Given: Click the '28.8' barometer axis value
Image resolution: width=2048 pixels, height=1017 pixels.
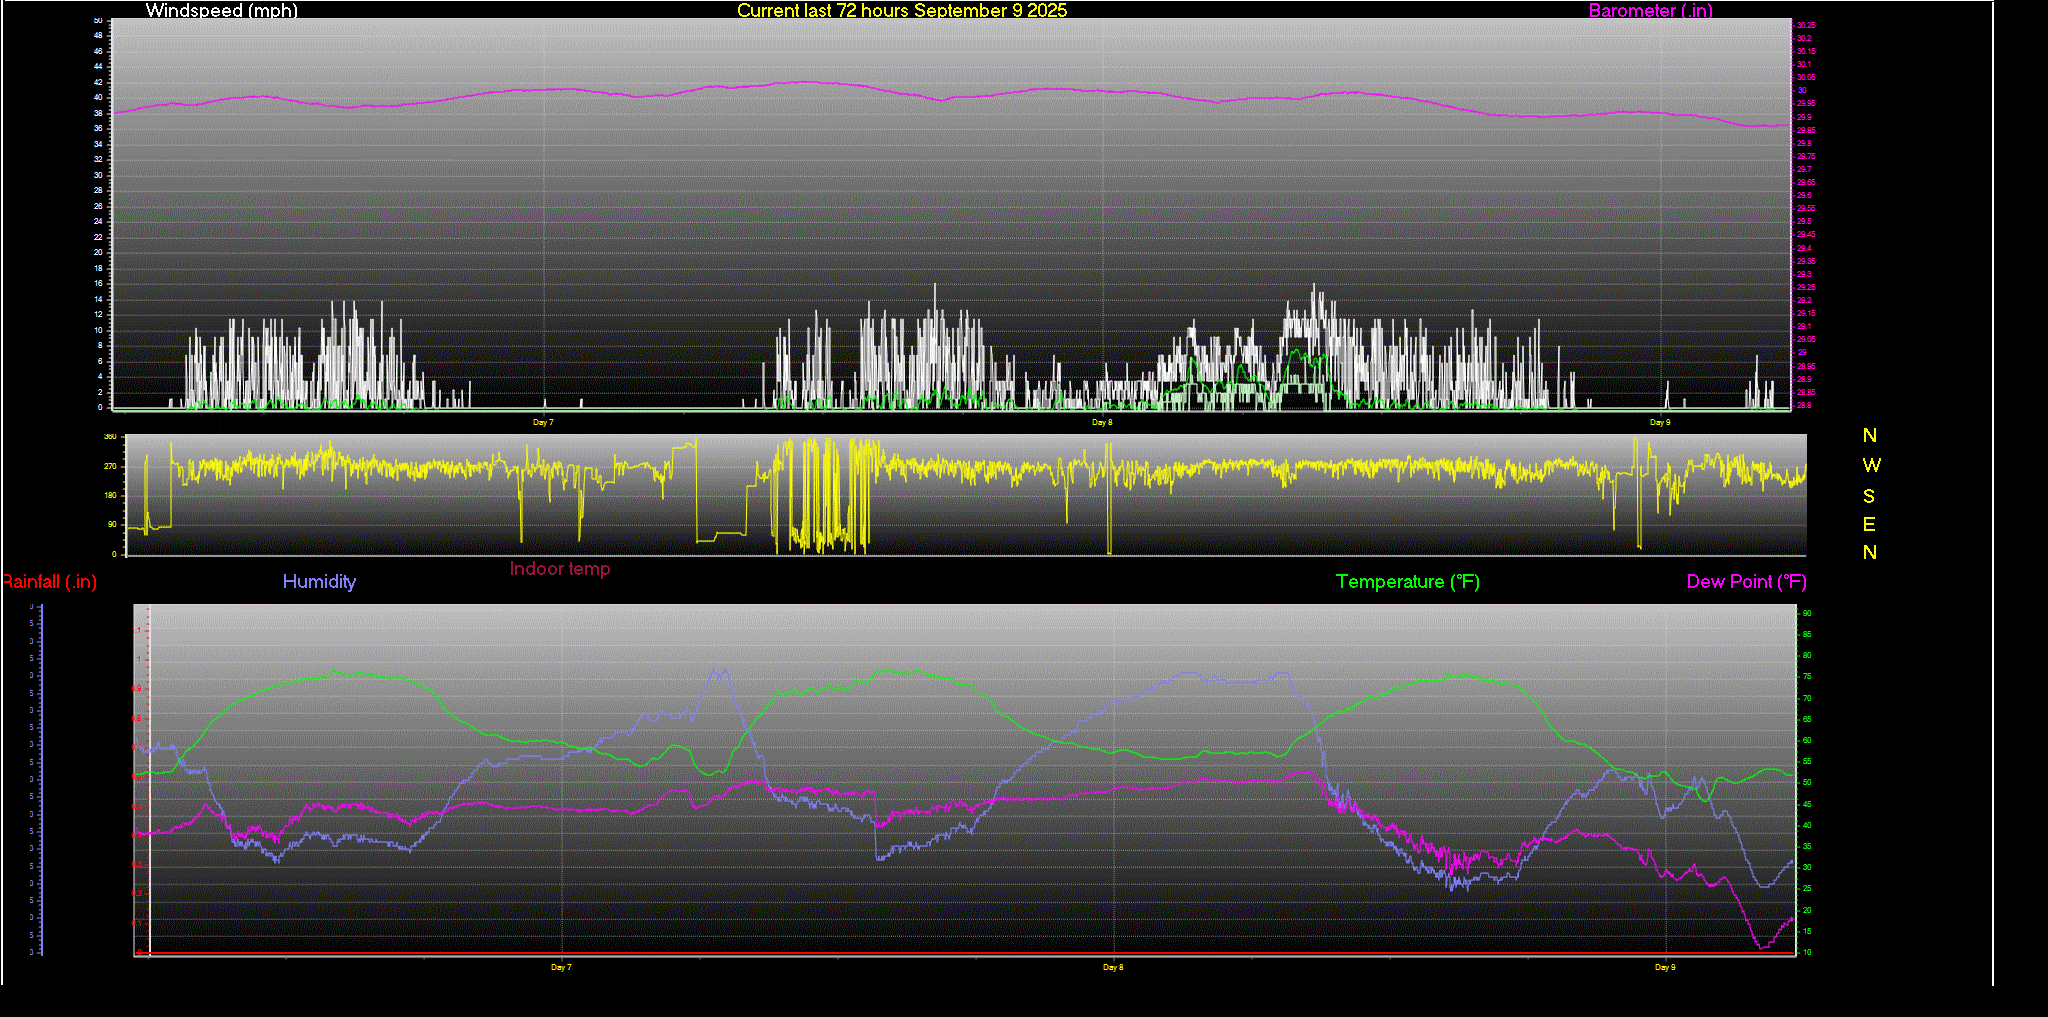Looking at the screenshot, I should tap(1804, 405).
